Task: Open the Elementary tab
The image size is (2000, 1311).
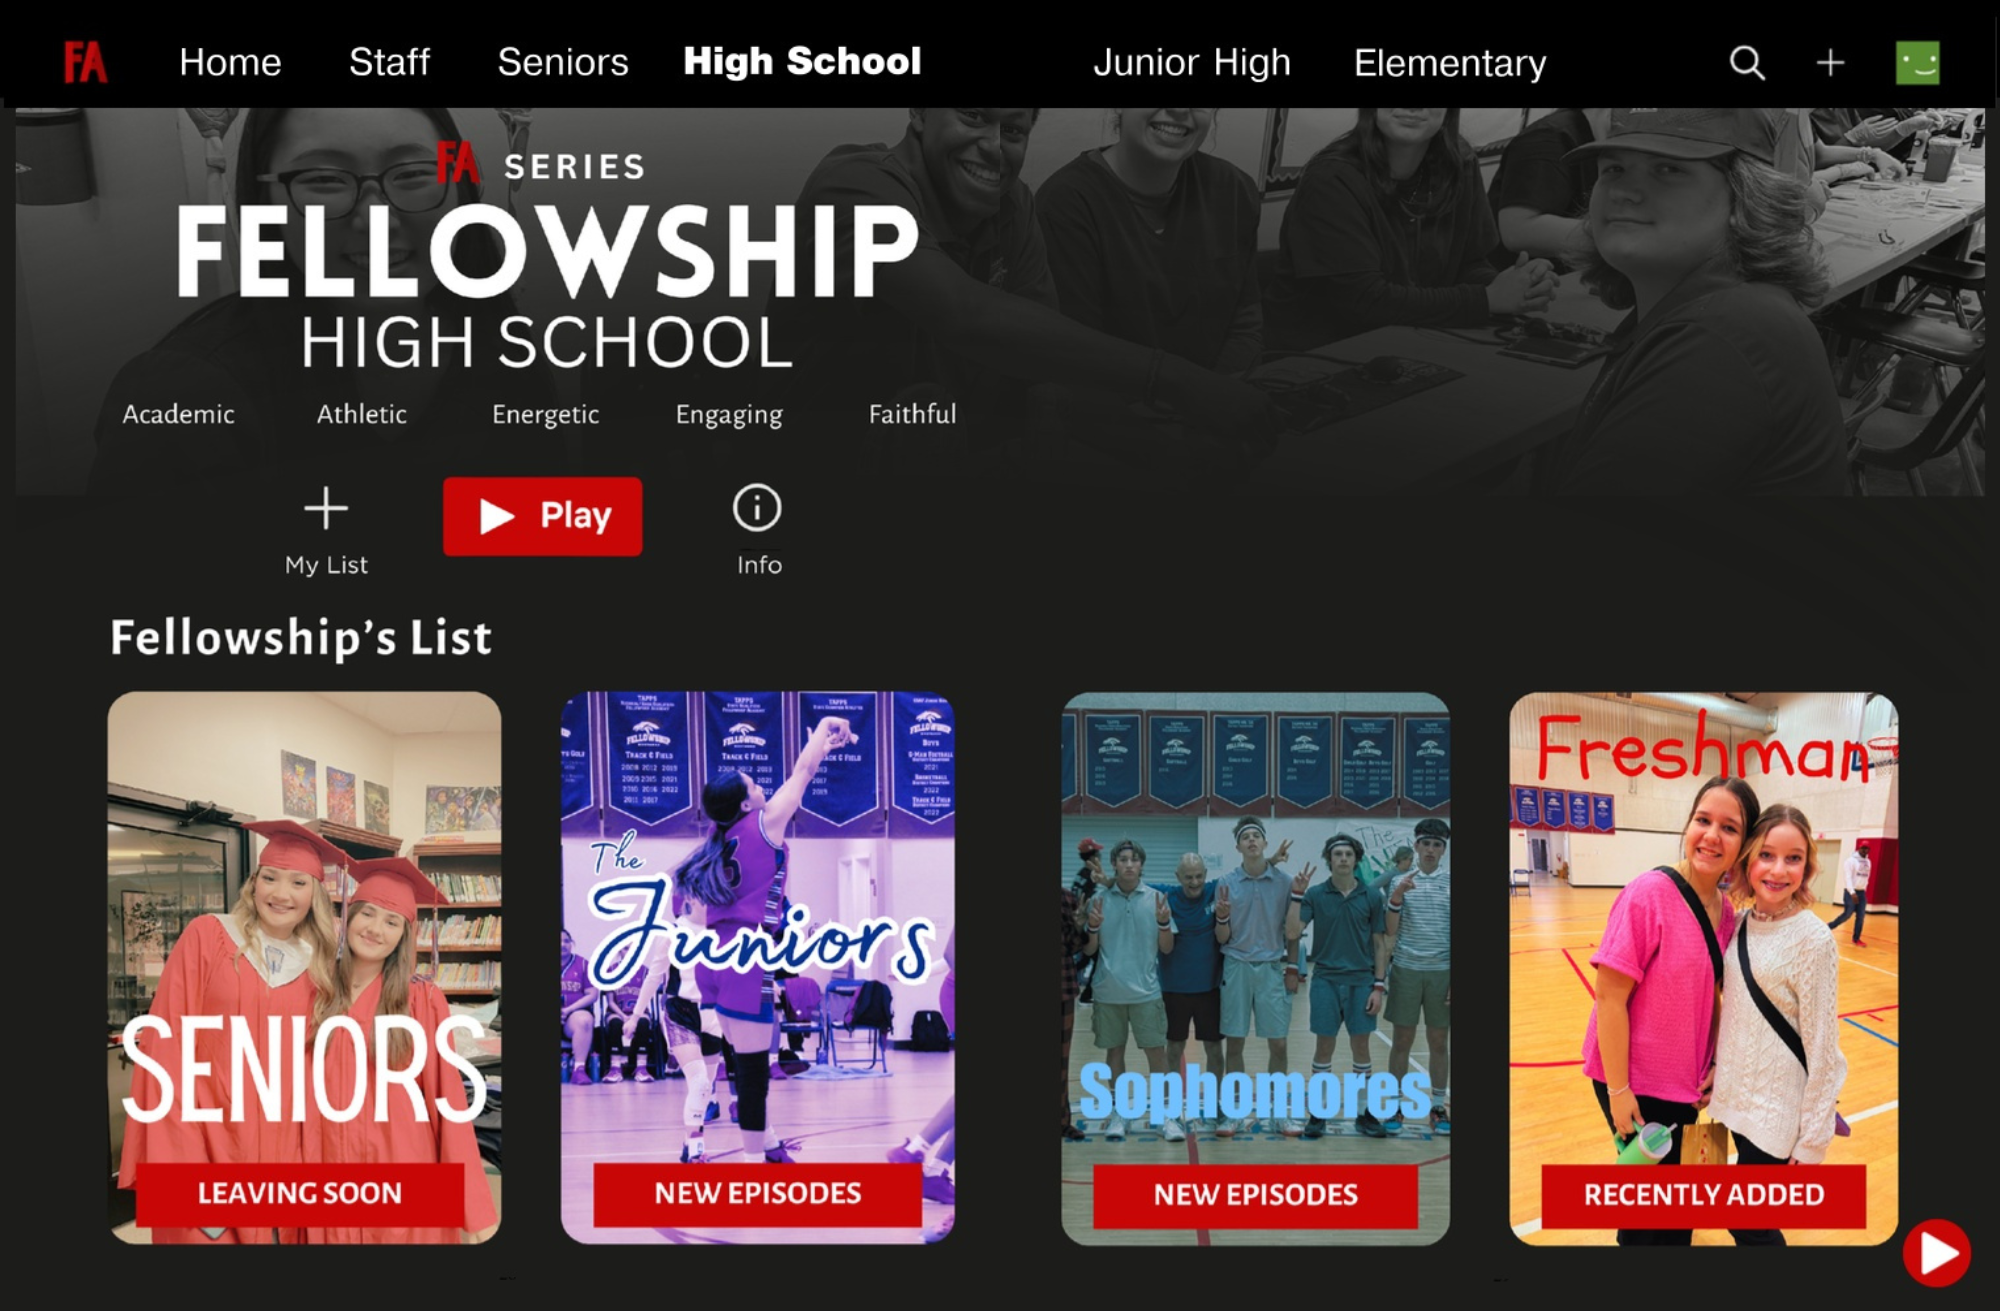Action: coord(1450,63)
